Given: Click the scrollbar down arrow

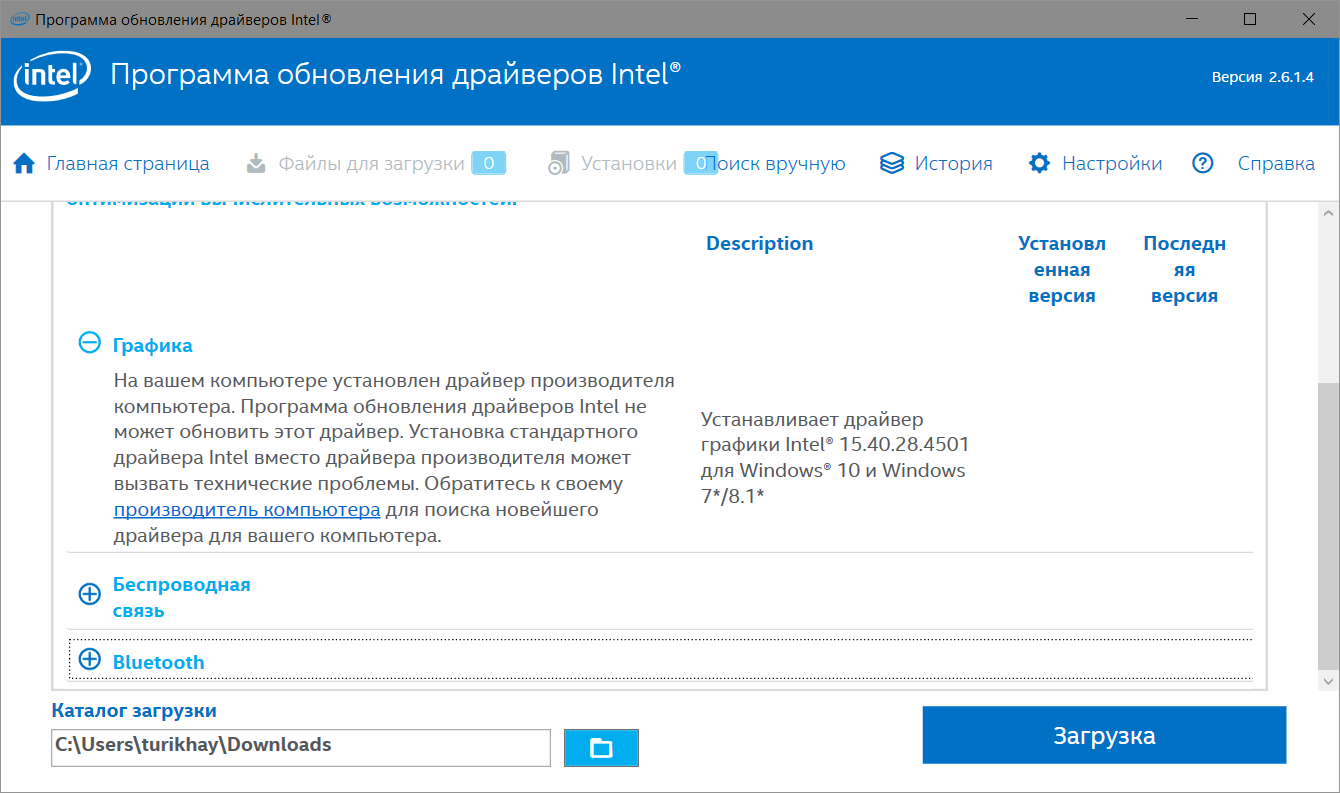Looking at the screenshot, I should coord(1328,680).
